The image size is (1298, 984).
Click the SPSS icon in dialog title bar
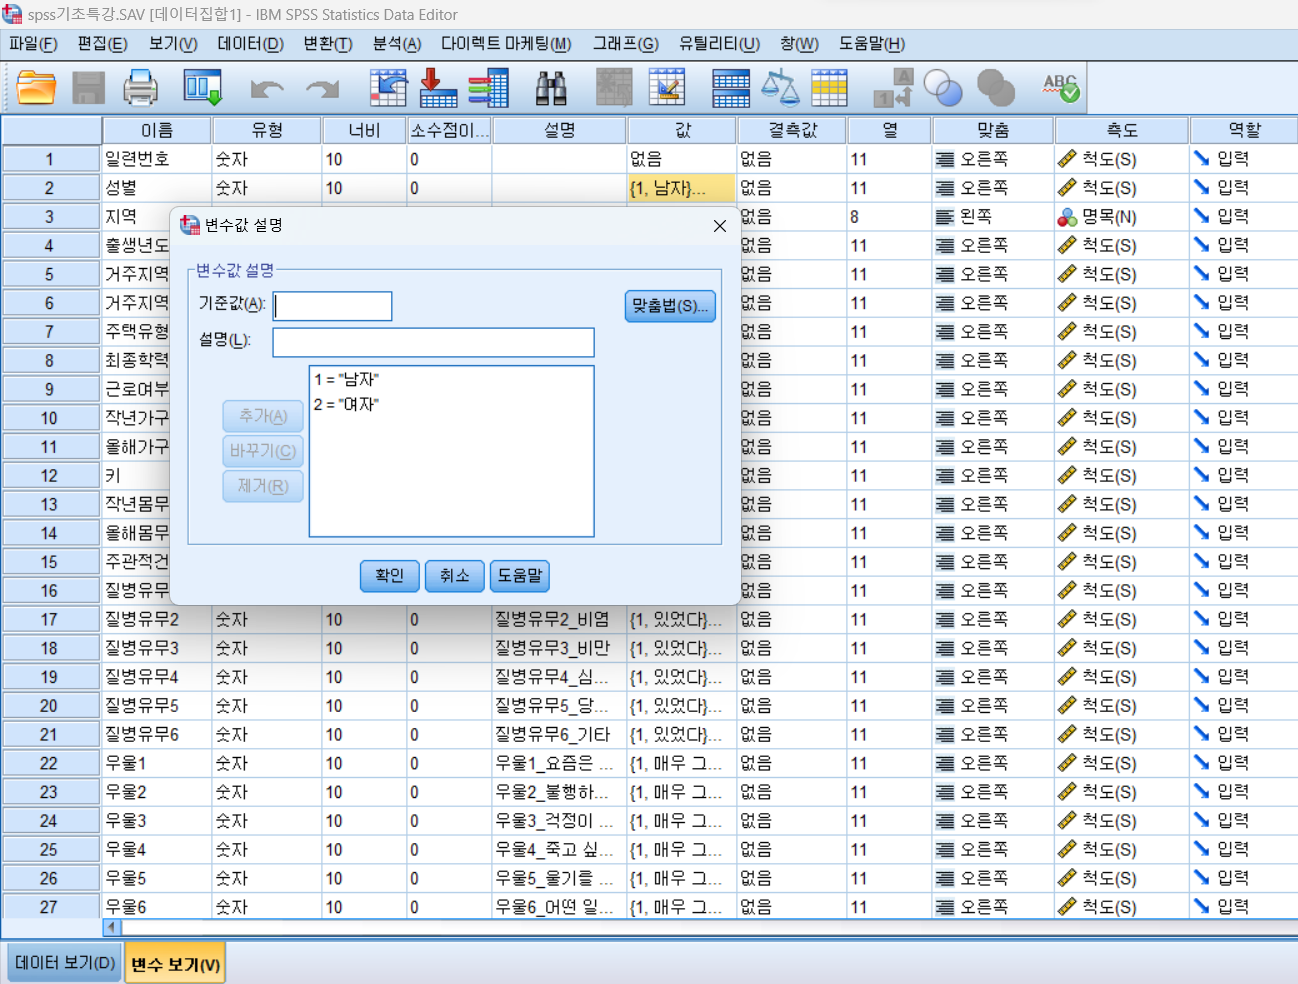190,226
